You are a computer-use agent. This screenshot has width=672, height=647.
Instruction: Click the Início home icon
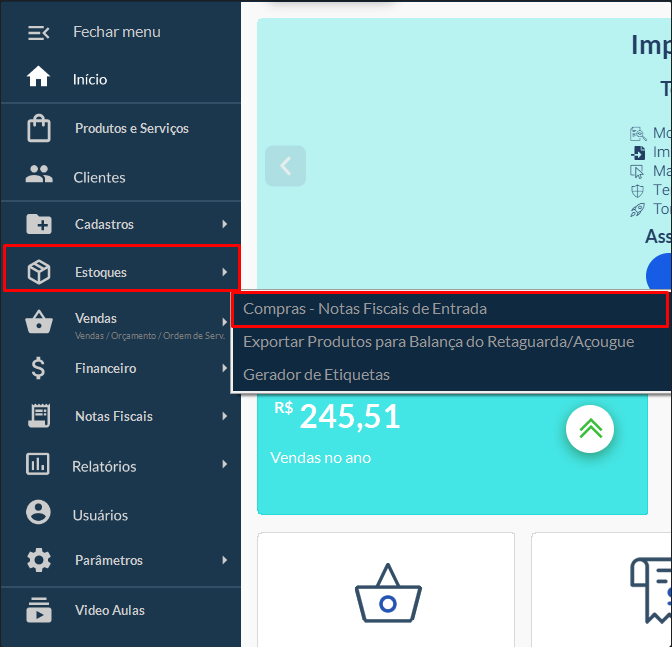tap(38, 78)
